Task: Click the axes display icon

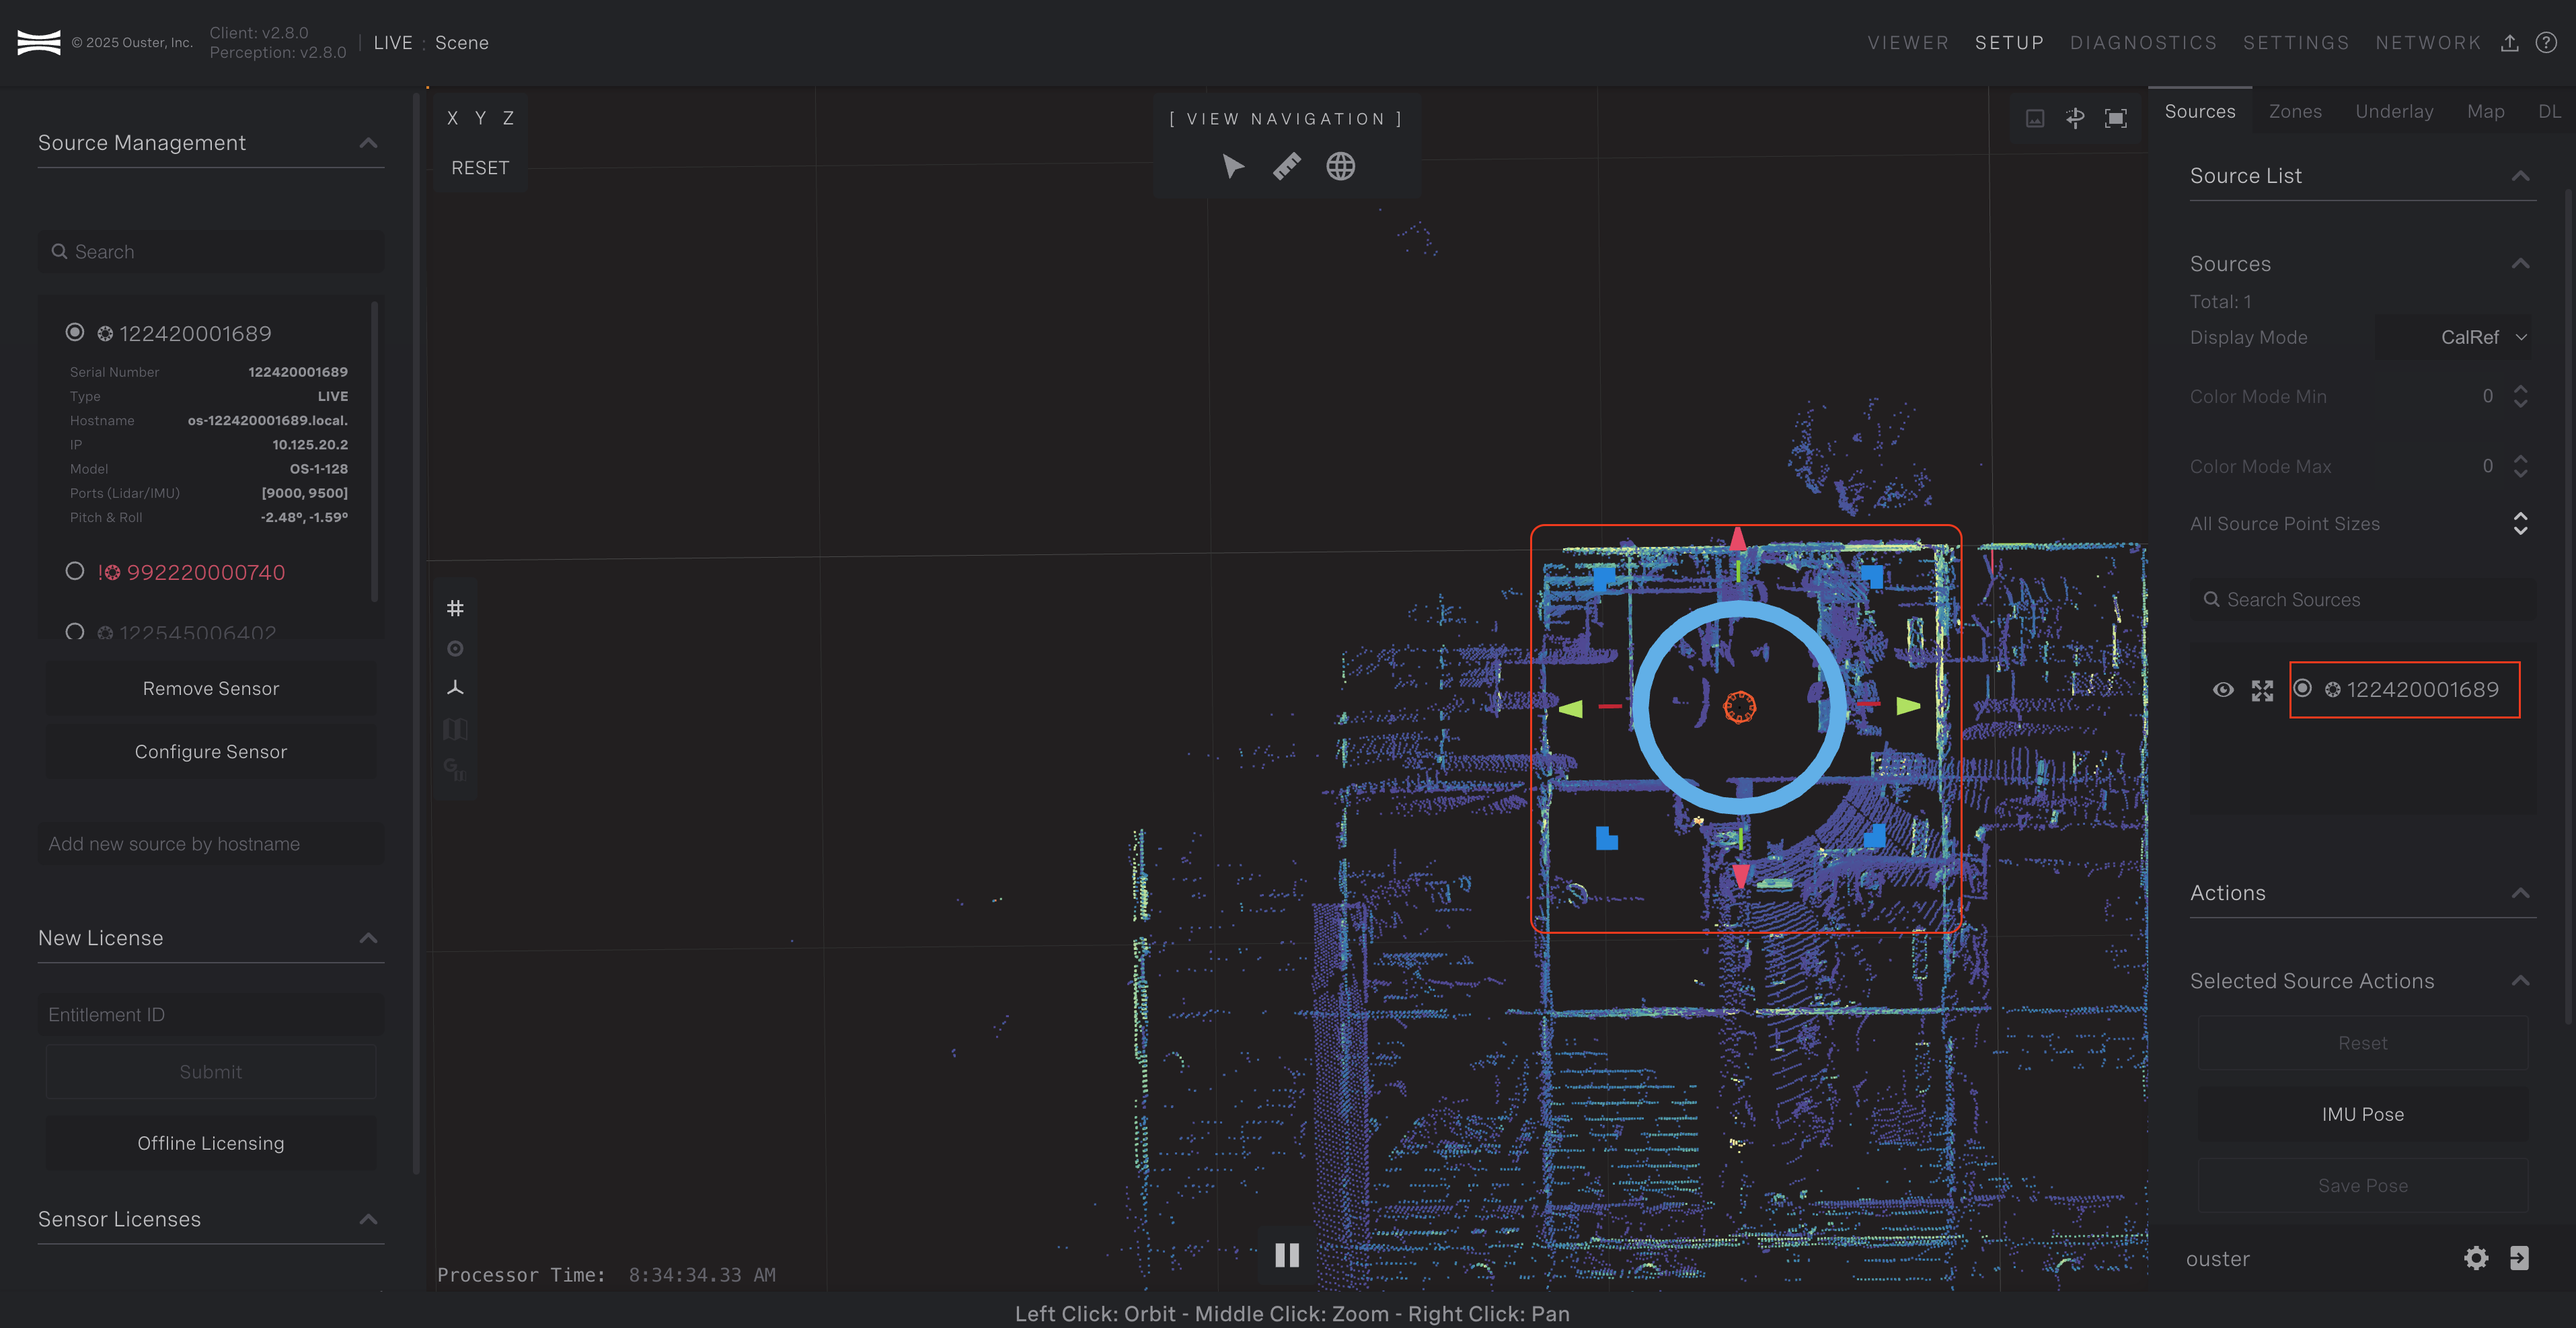Action: click(x=455, y=688)
